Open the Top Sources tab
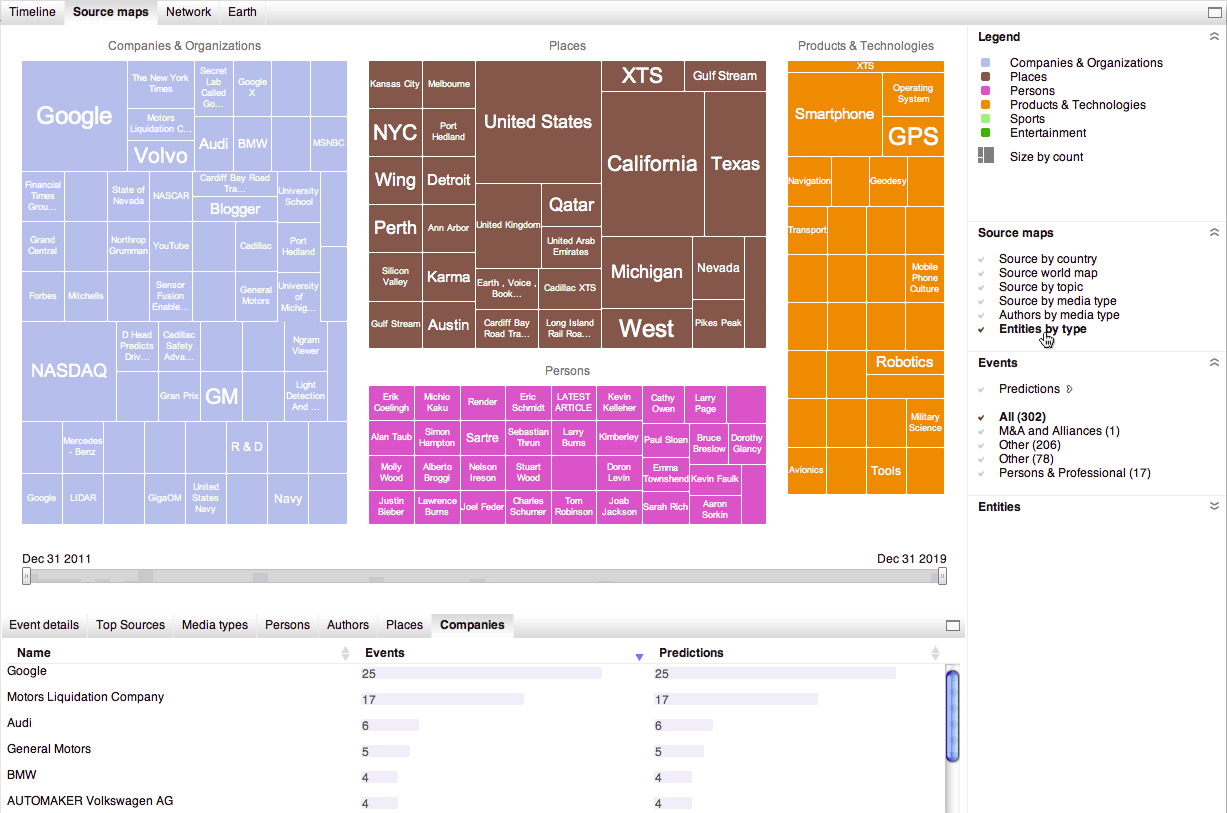Image resolution: width=1227 pixels, height=813 pixels. tap(130, 625)
